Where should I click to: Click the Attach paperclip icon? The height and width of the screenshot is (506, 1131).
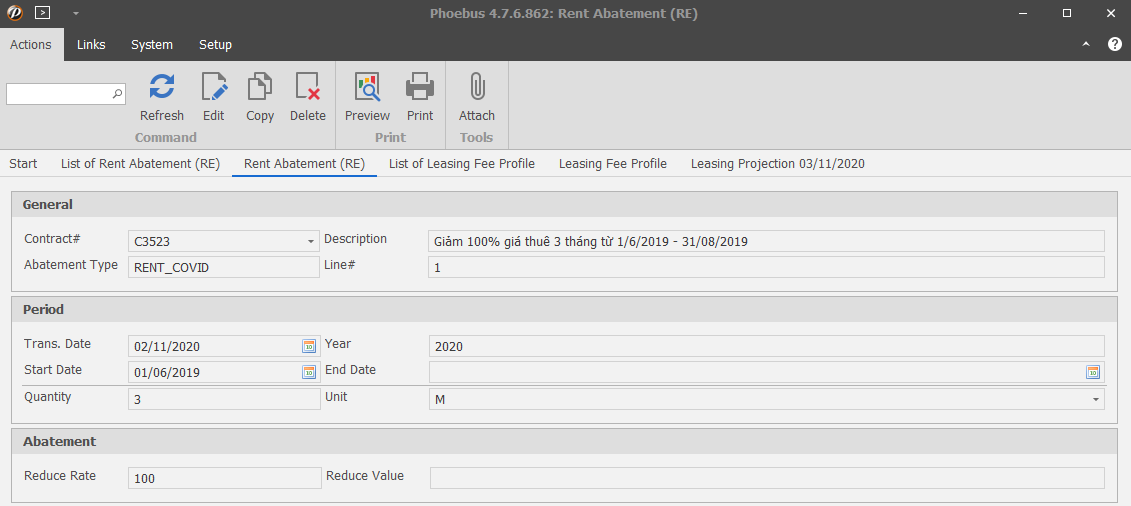click(x=477, y=88)
